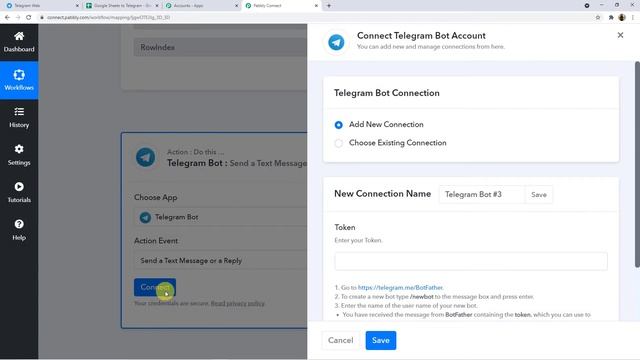
Task: Click the Action : Do this text
Action: [195, 152]
